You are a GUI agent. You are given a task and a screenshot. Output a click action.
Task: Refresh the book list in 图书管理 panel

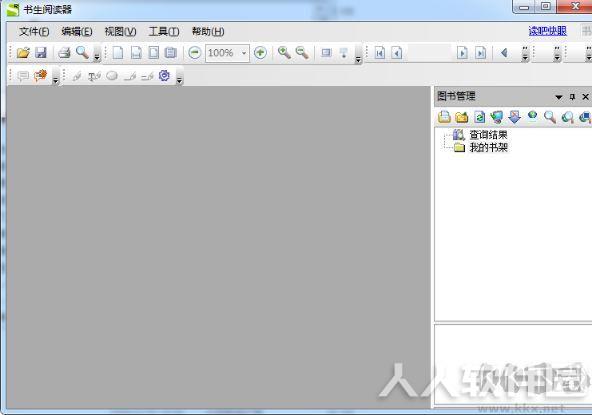coord(479,117)
